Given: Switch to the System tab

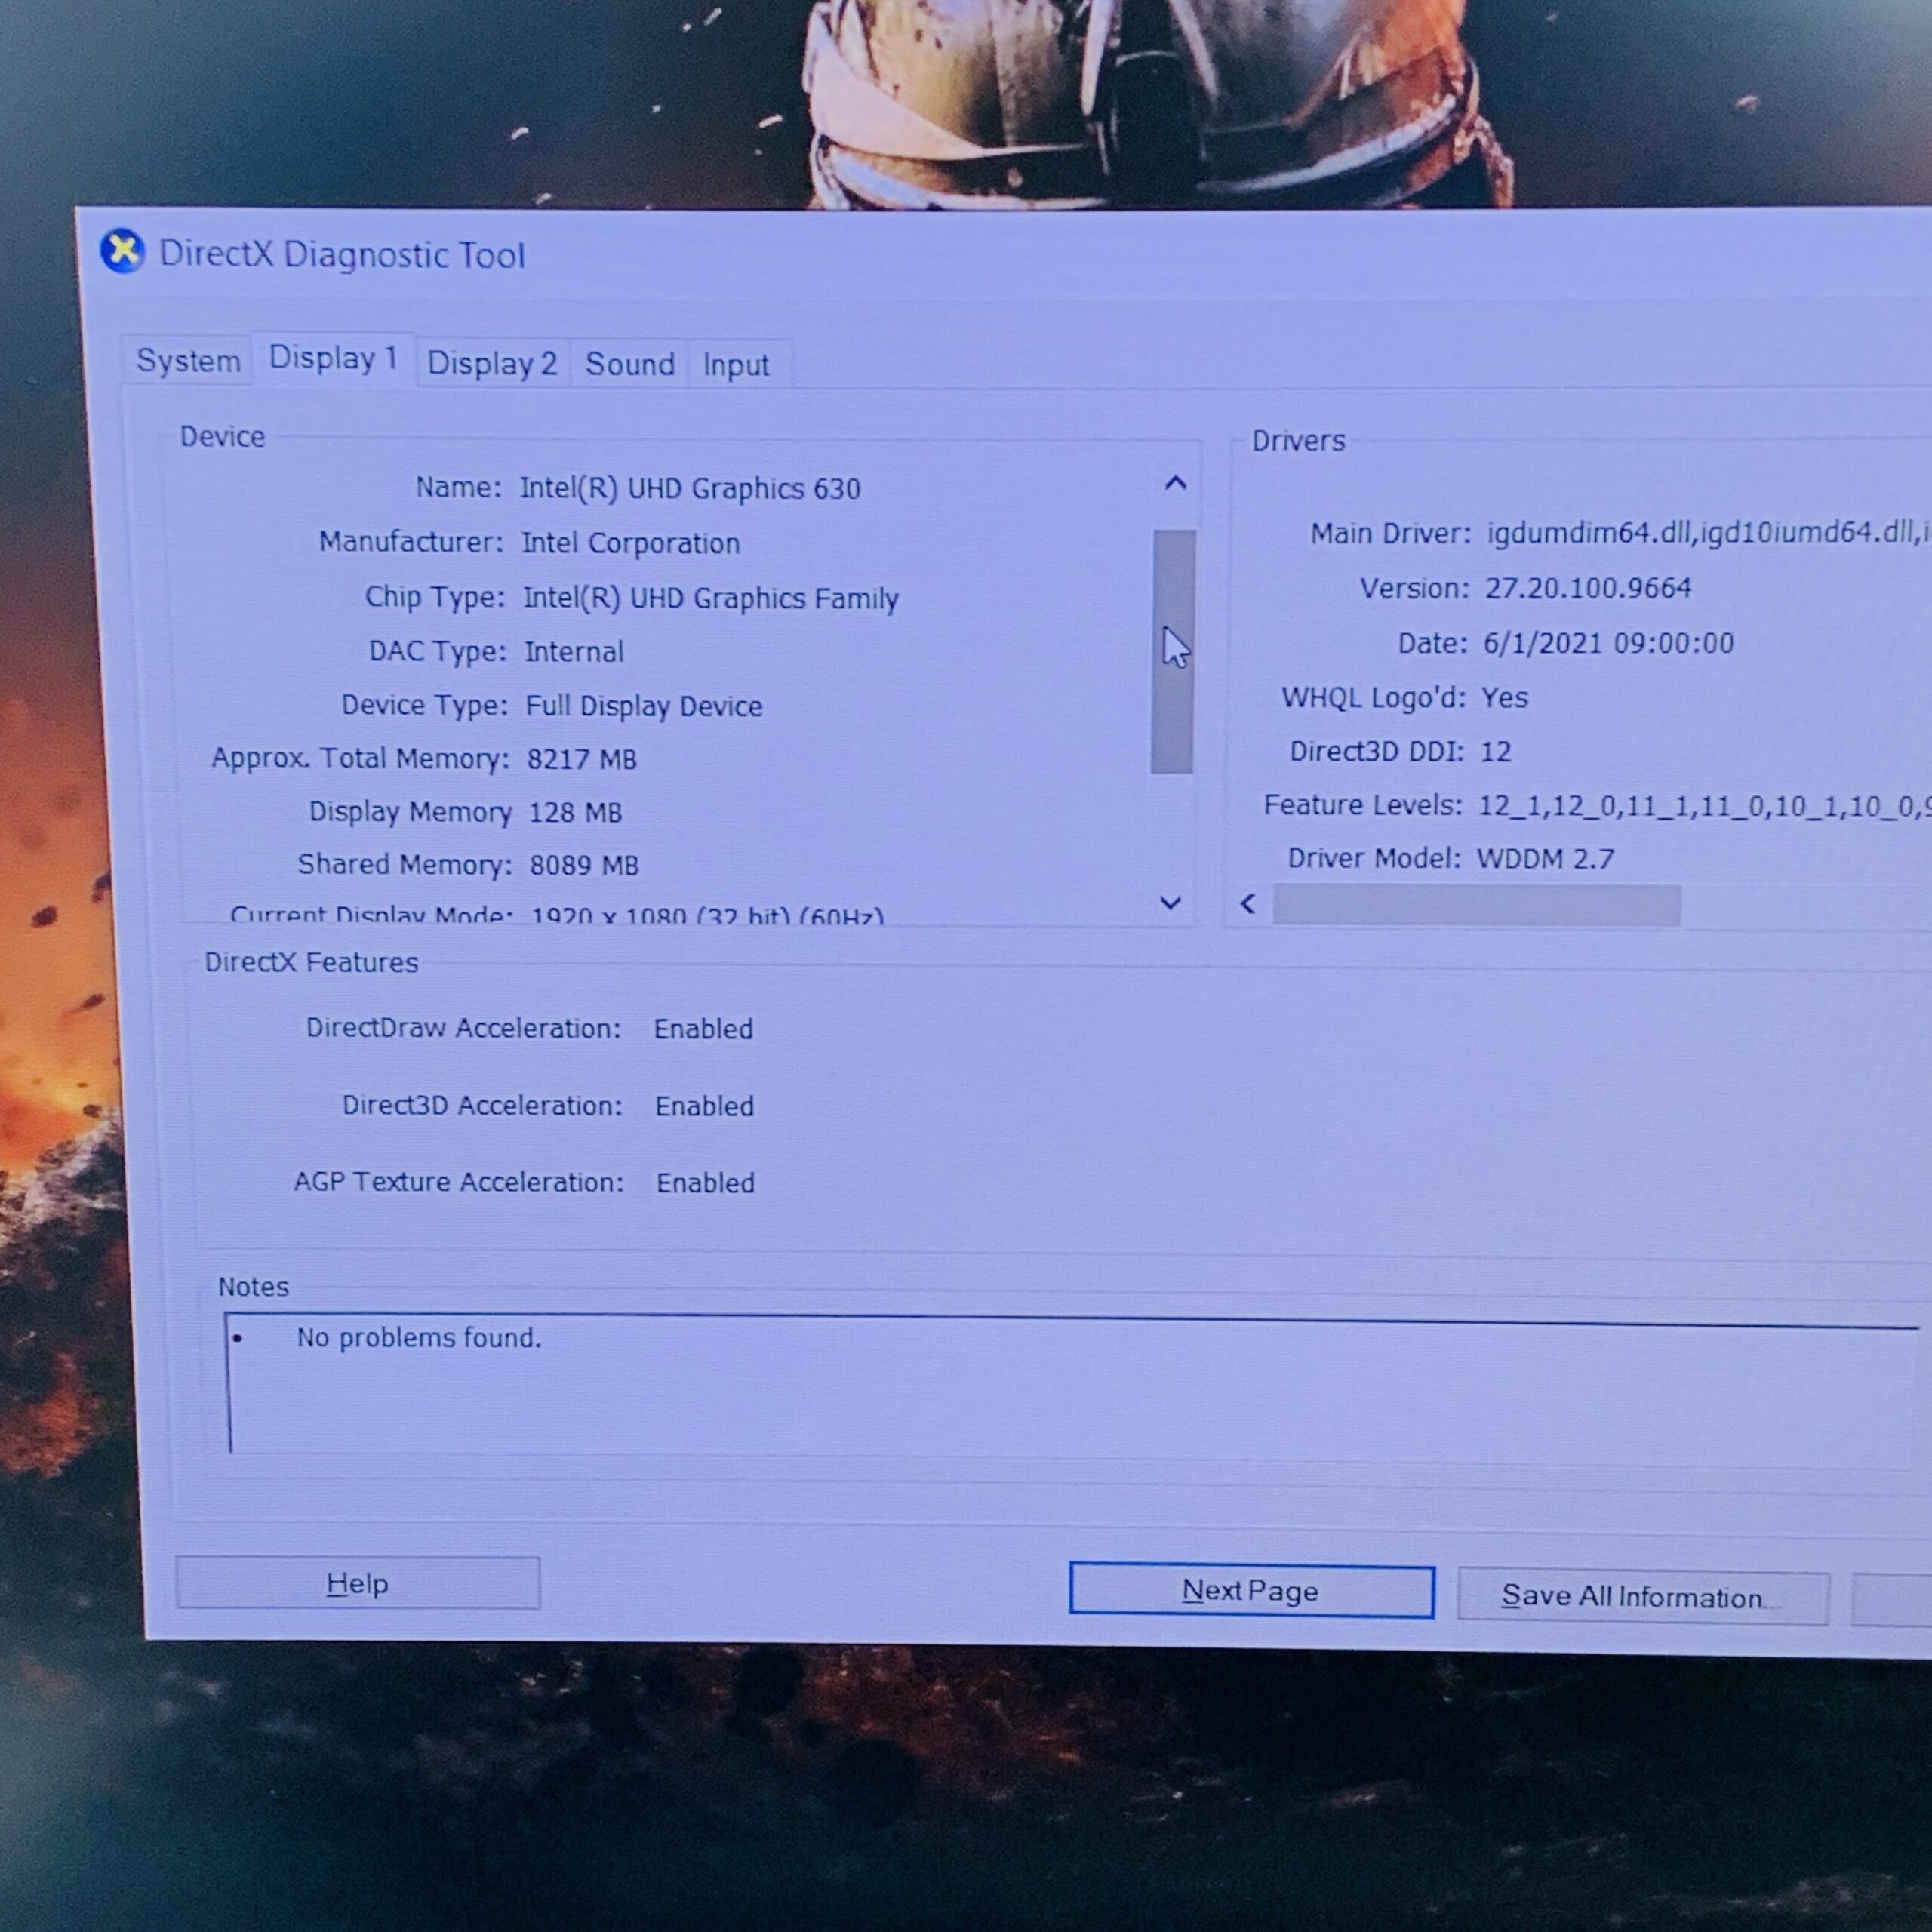Looking at the screenshot, I should 187,360.
